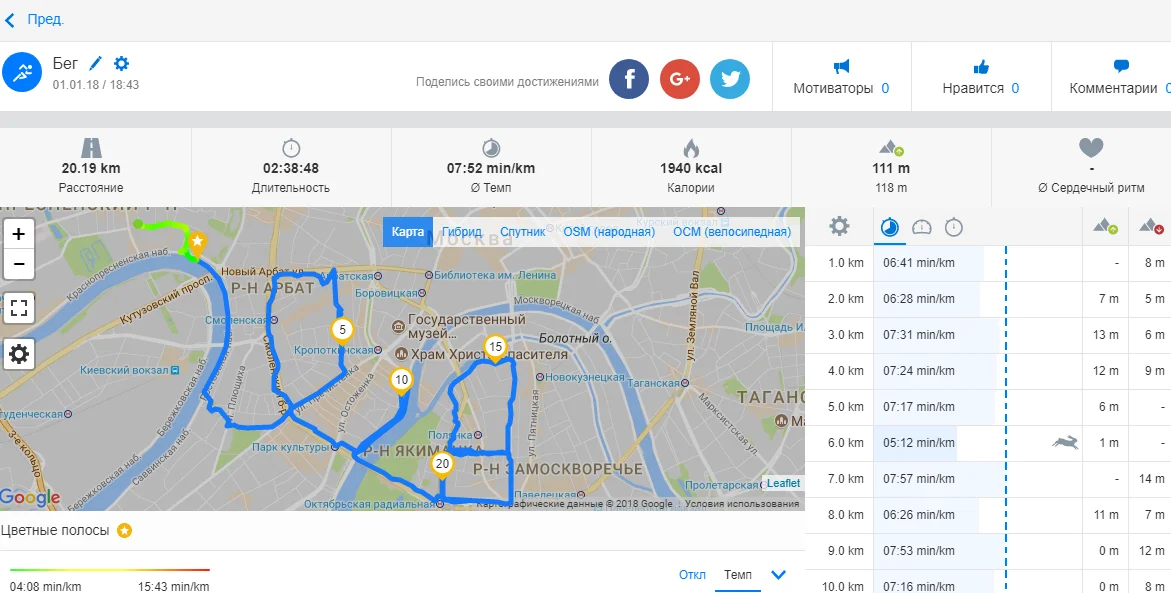Click ascent column header icon

pos(1105,226)
